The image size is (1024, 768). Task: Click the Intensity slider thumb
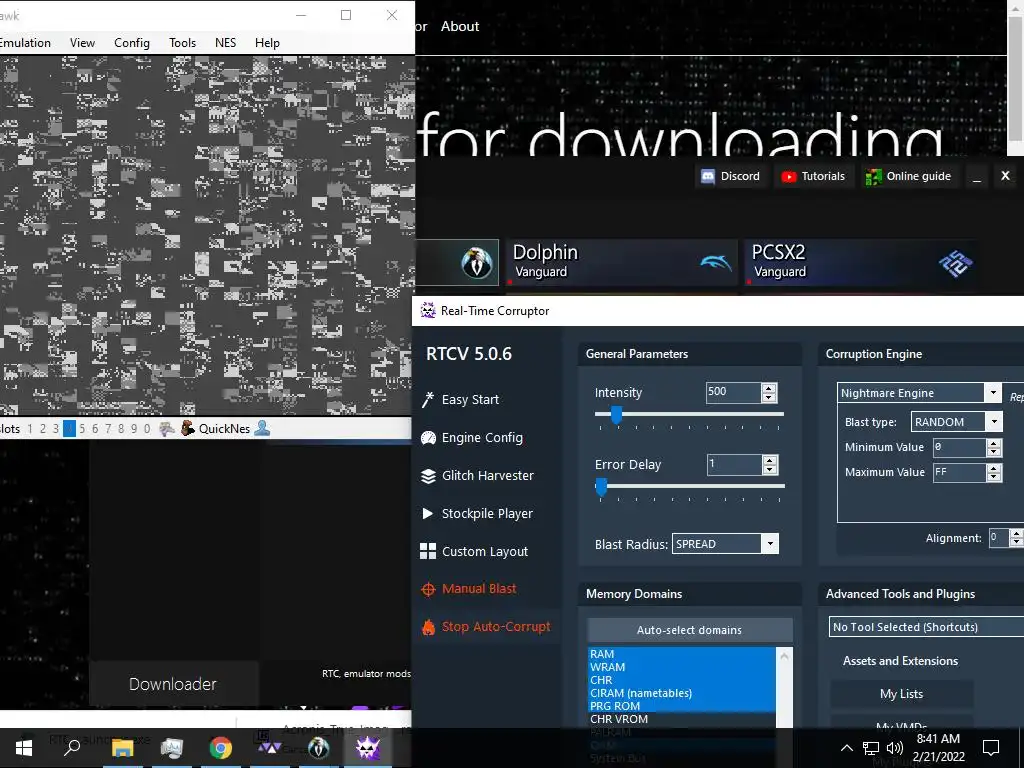click(x=616, y=414)
